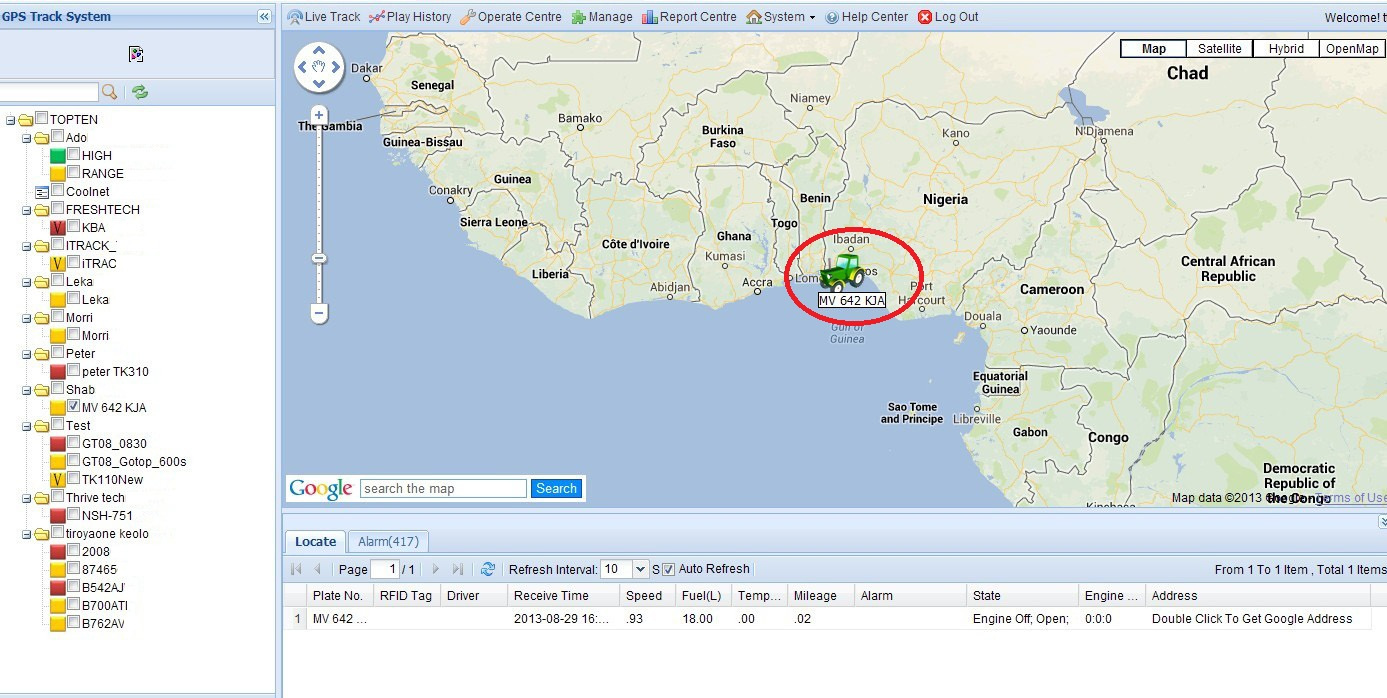Pan the map right with arrow control
This screenshot has width=1387, height=698.
336,67
